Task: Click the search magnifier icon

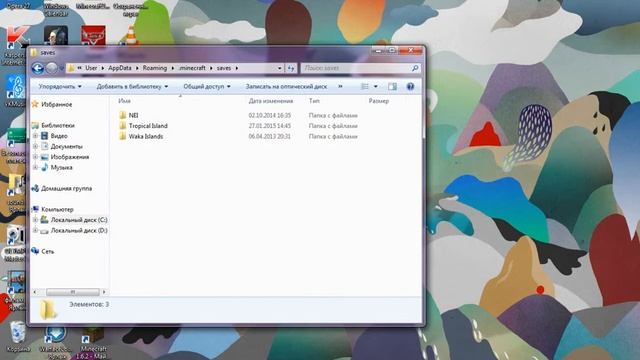Action: (415, 68)
